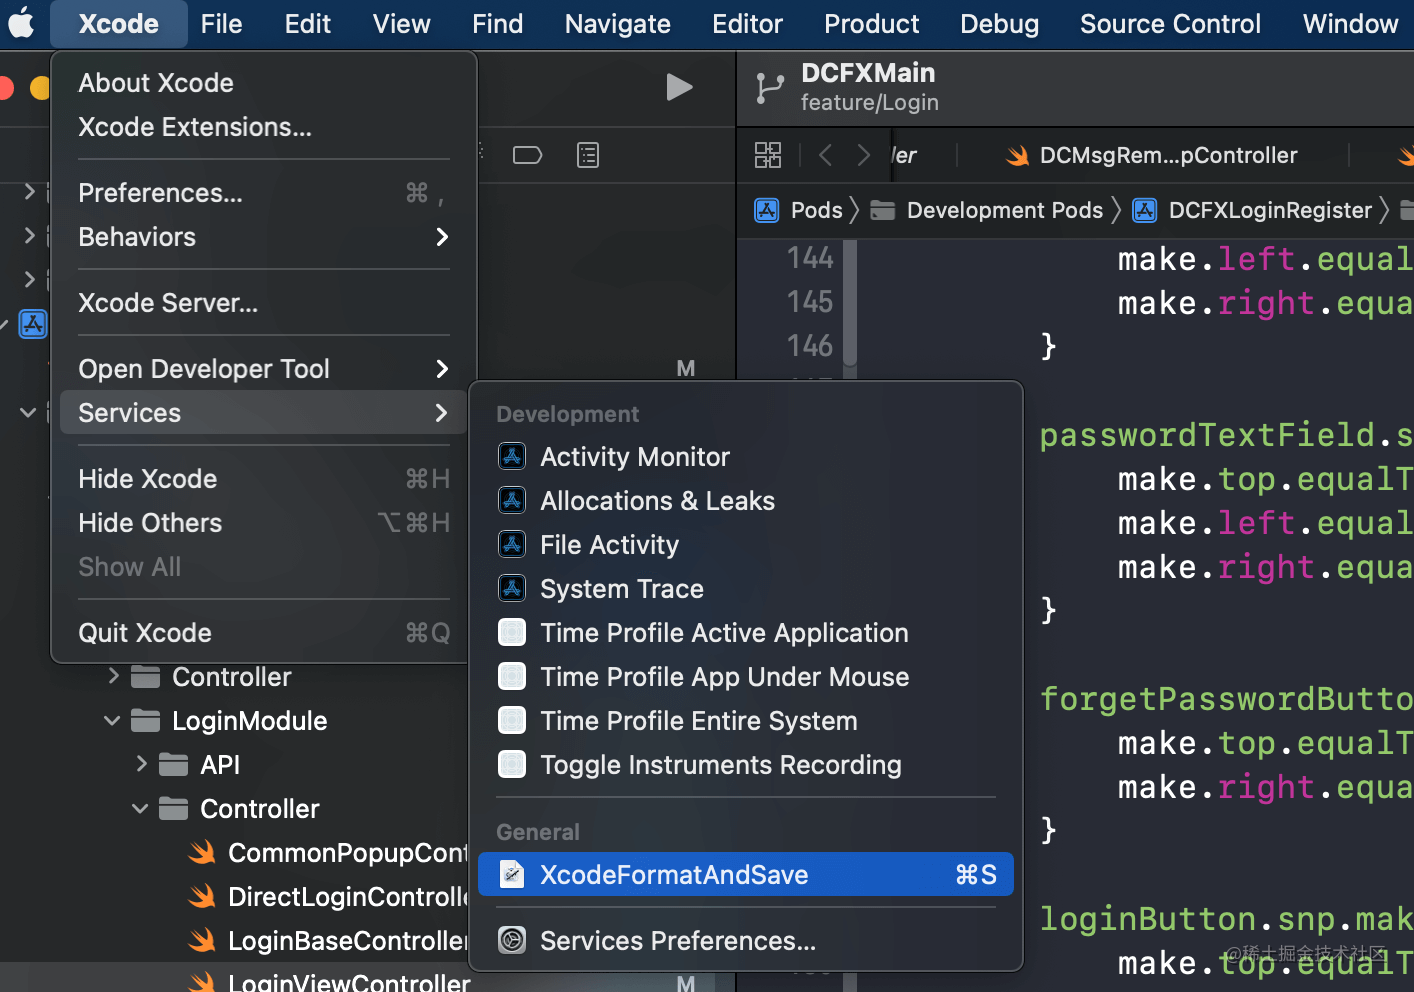Click the swift icon beside DCMsgRem tab
This screenshot has height=992, width=1414.
point(1017,156)
